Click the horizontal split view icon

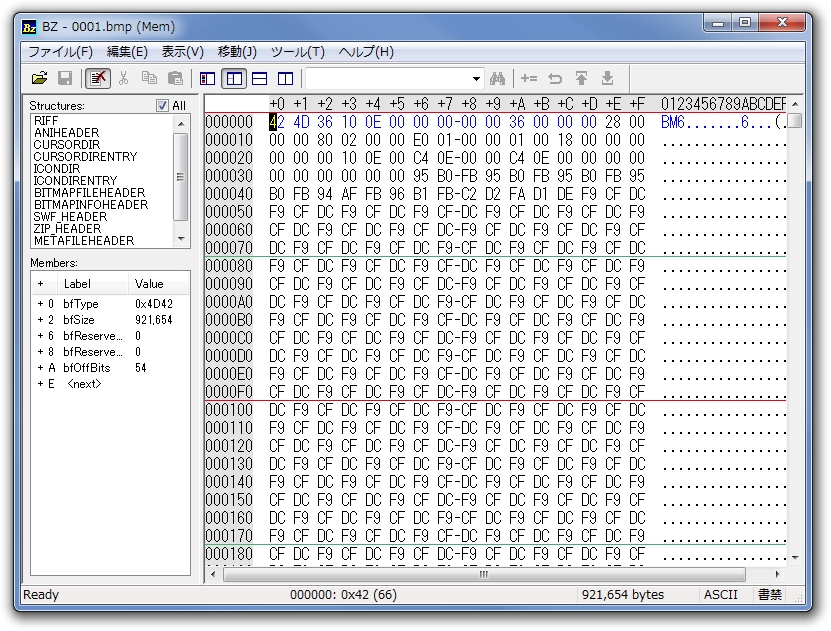click(259, 78)
